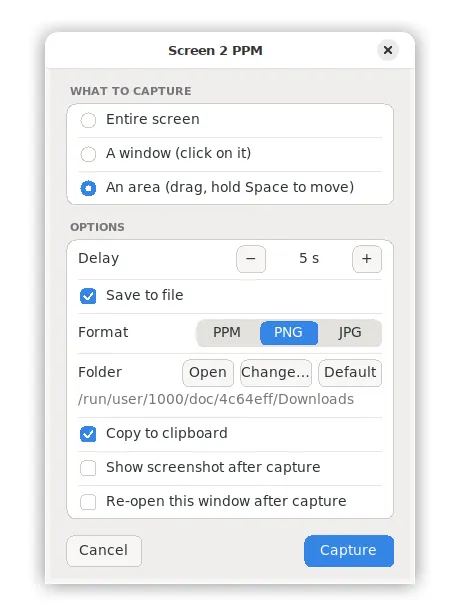The height and width of the screenshot is (612, 458).
Task: Click the Folder label
Action: coord(100,372)
